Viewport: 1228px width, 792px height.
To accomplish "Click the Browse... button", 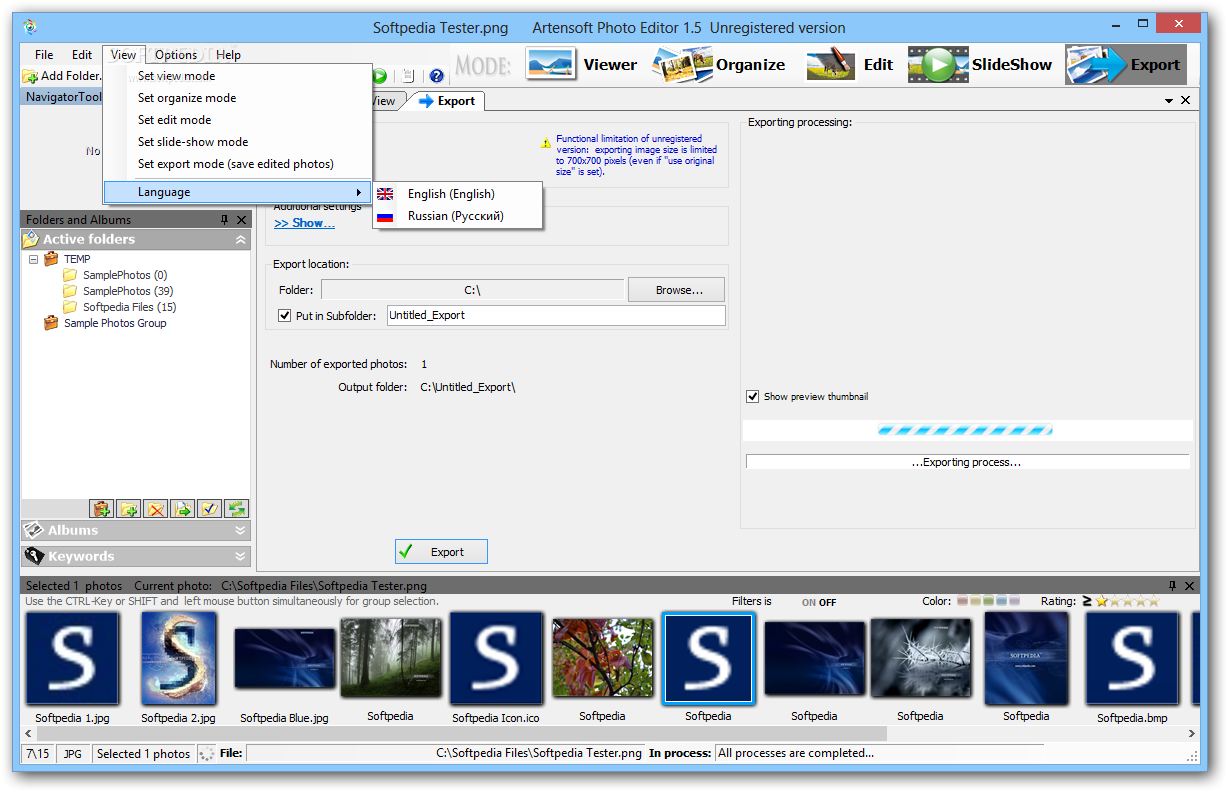I will [x=676, y=290].
